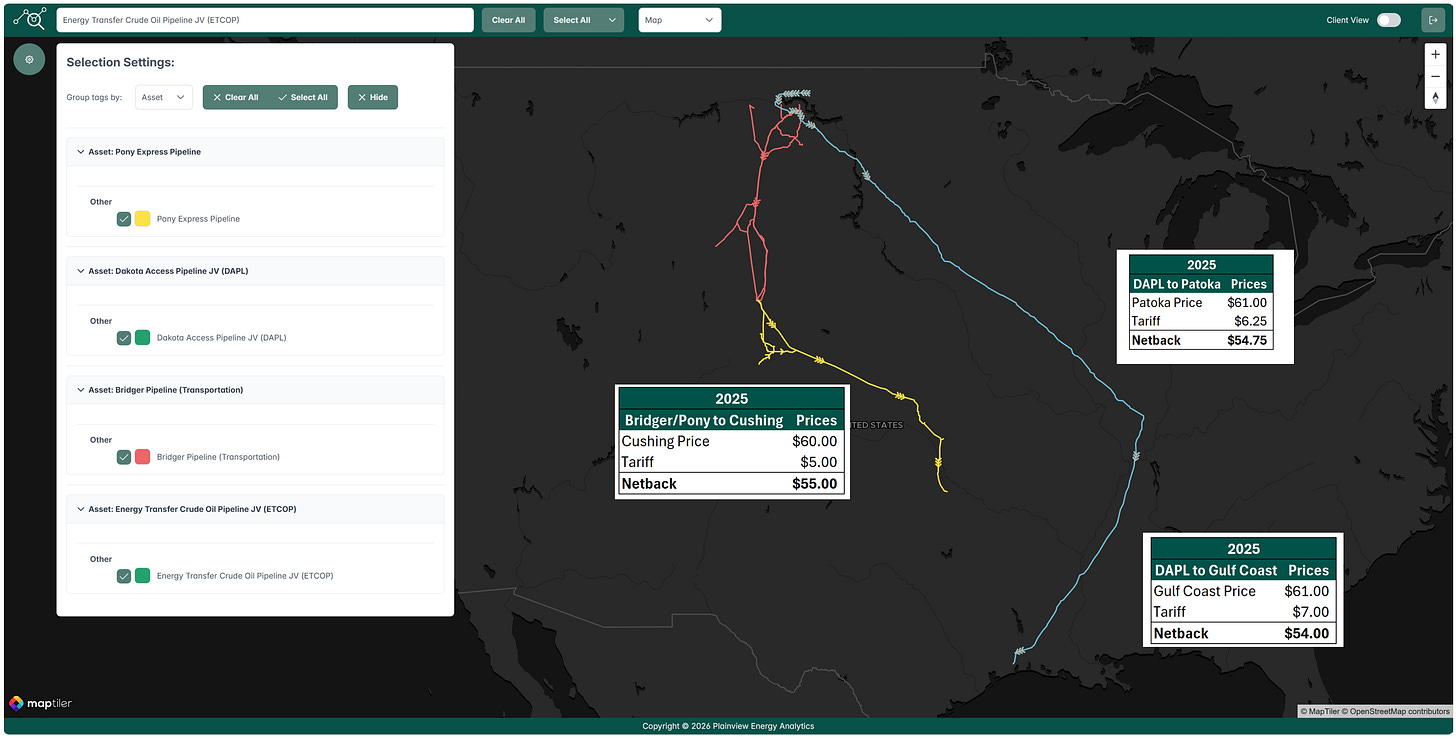Click Clear All in Selection Settings
The height and width of the screenshot is (739, 1456).
tap(236, 97)
